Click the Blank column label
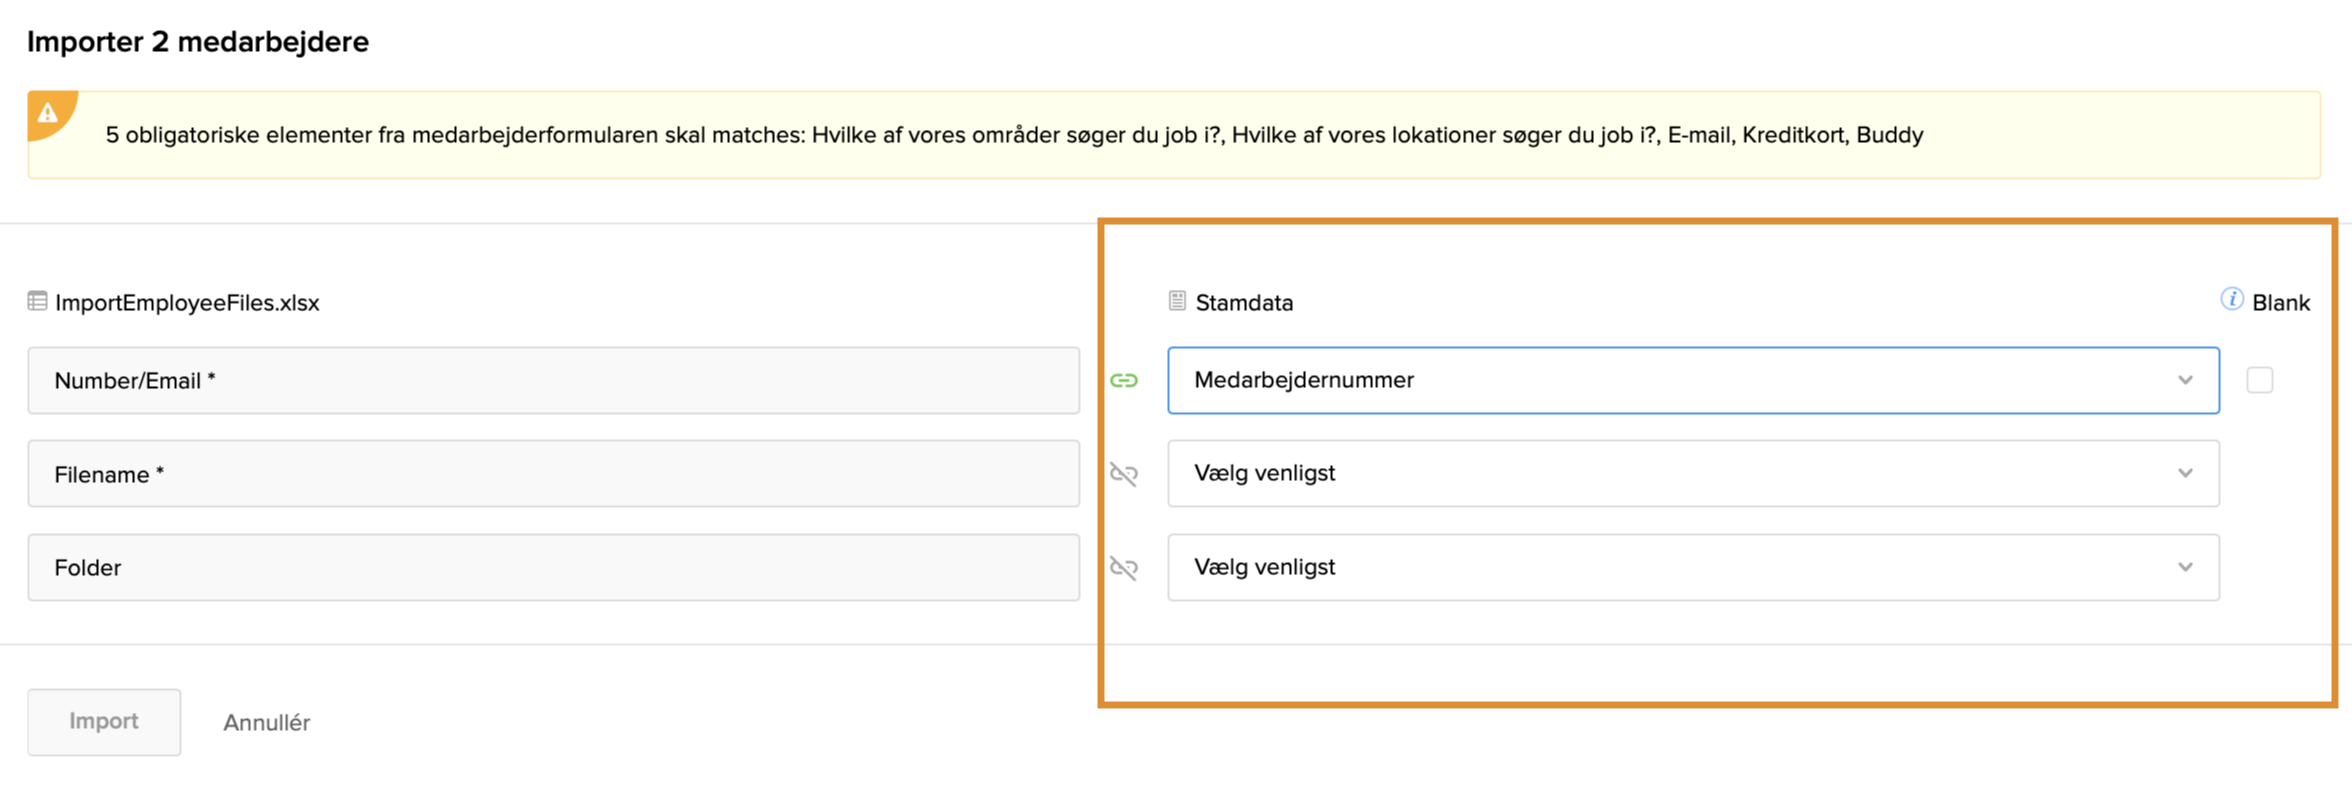Screen dimensions: 2352x796 pos(2280,303)
